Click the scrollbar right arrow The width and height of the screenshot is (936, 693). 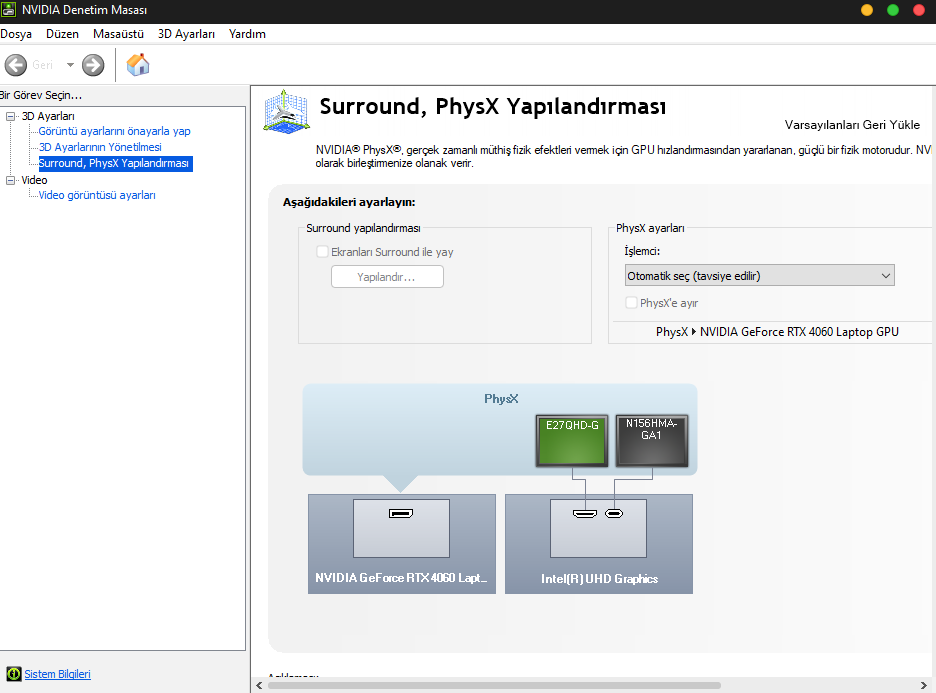[923, 685]
